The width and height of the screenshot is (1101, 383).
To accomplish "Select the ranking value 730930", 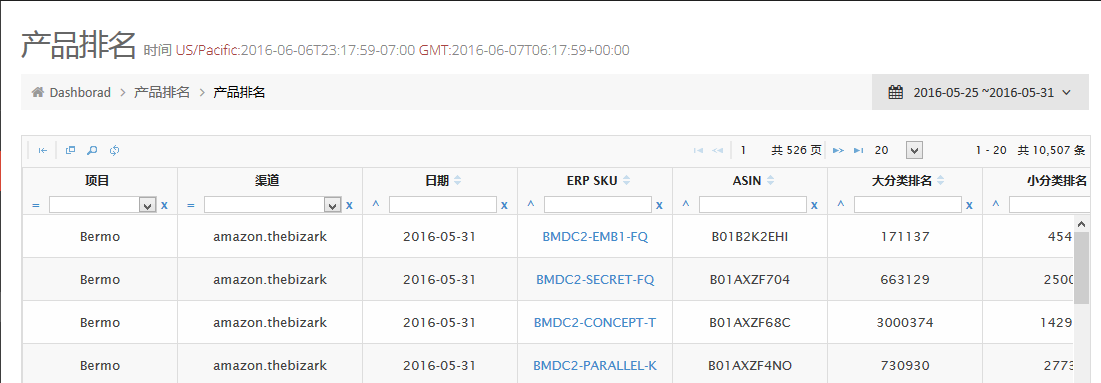I will (x=905, y=365).
